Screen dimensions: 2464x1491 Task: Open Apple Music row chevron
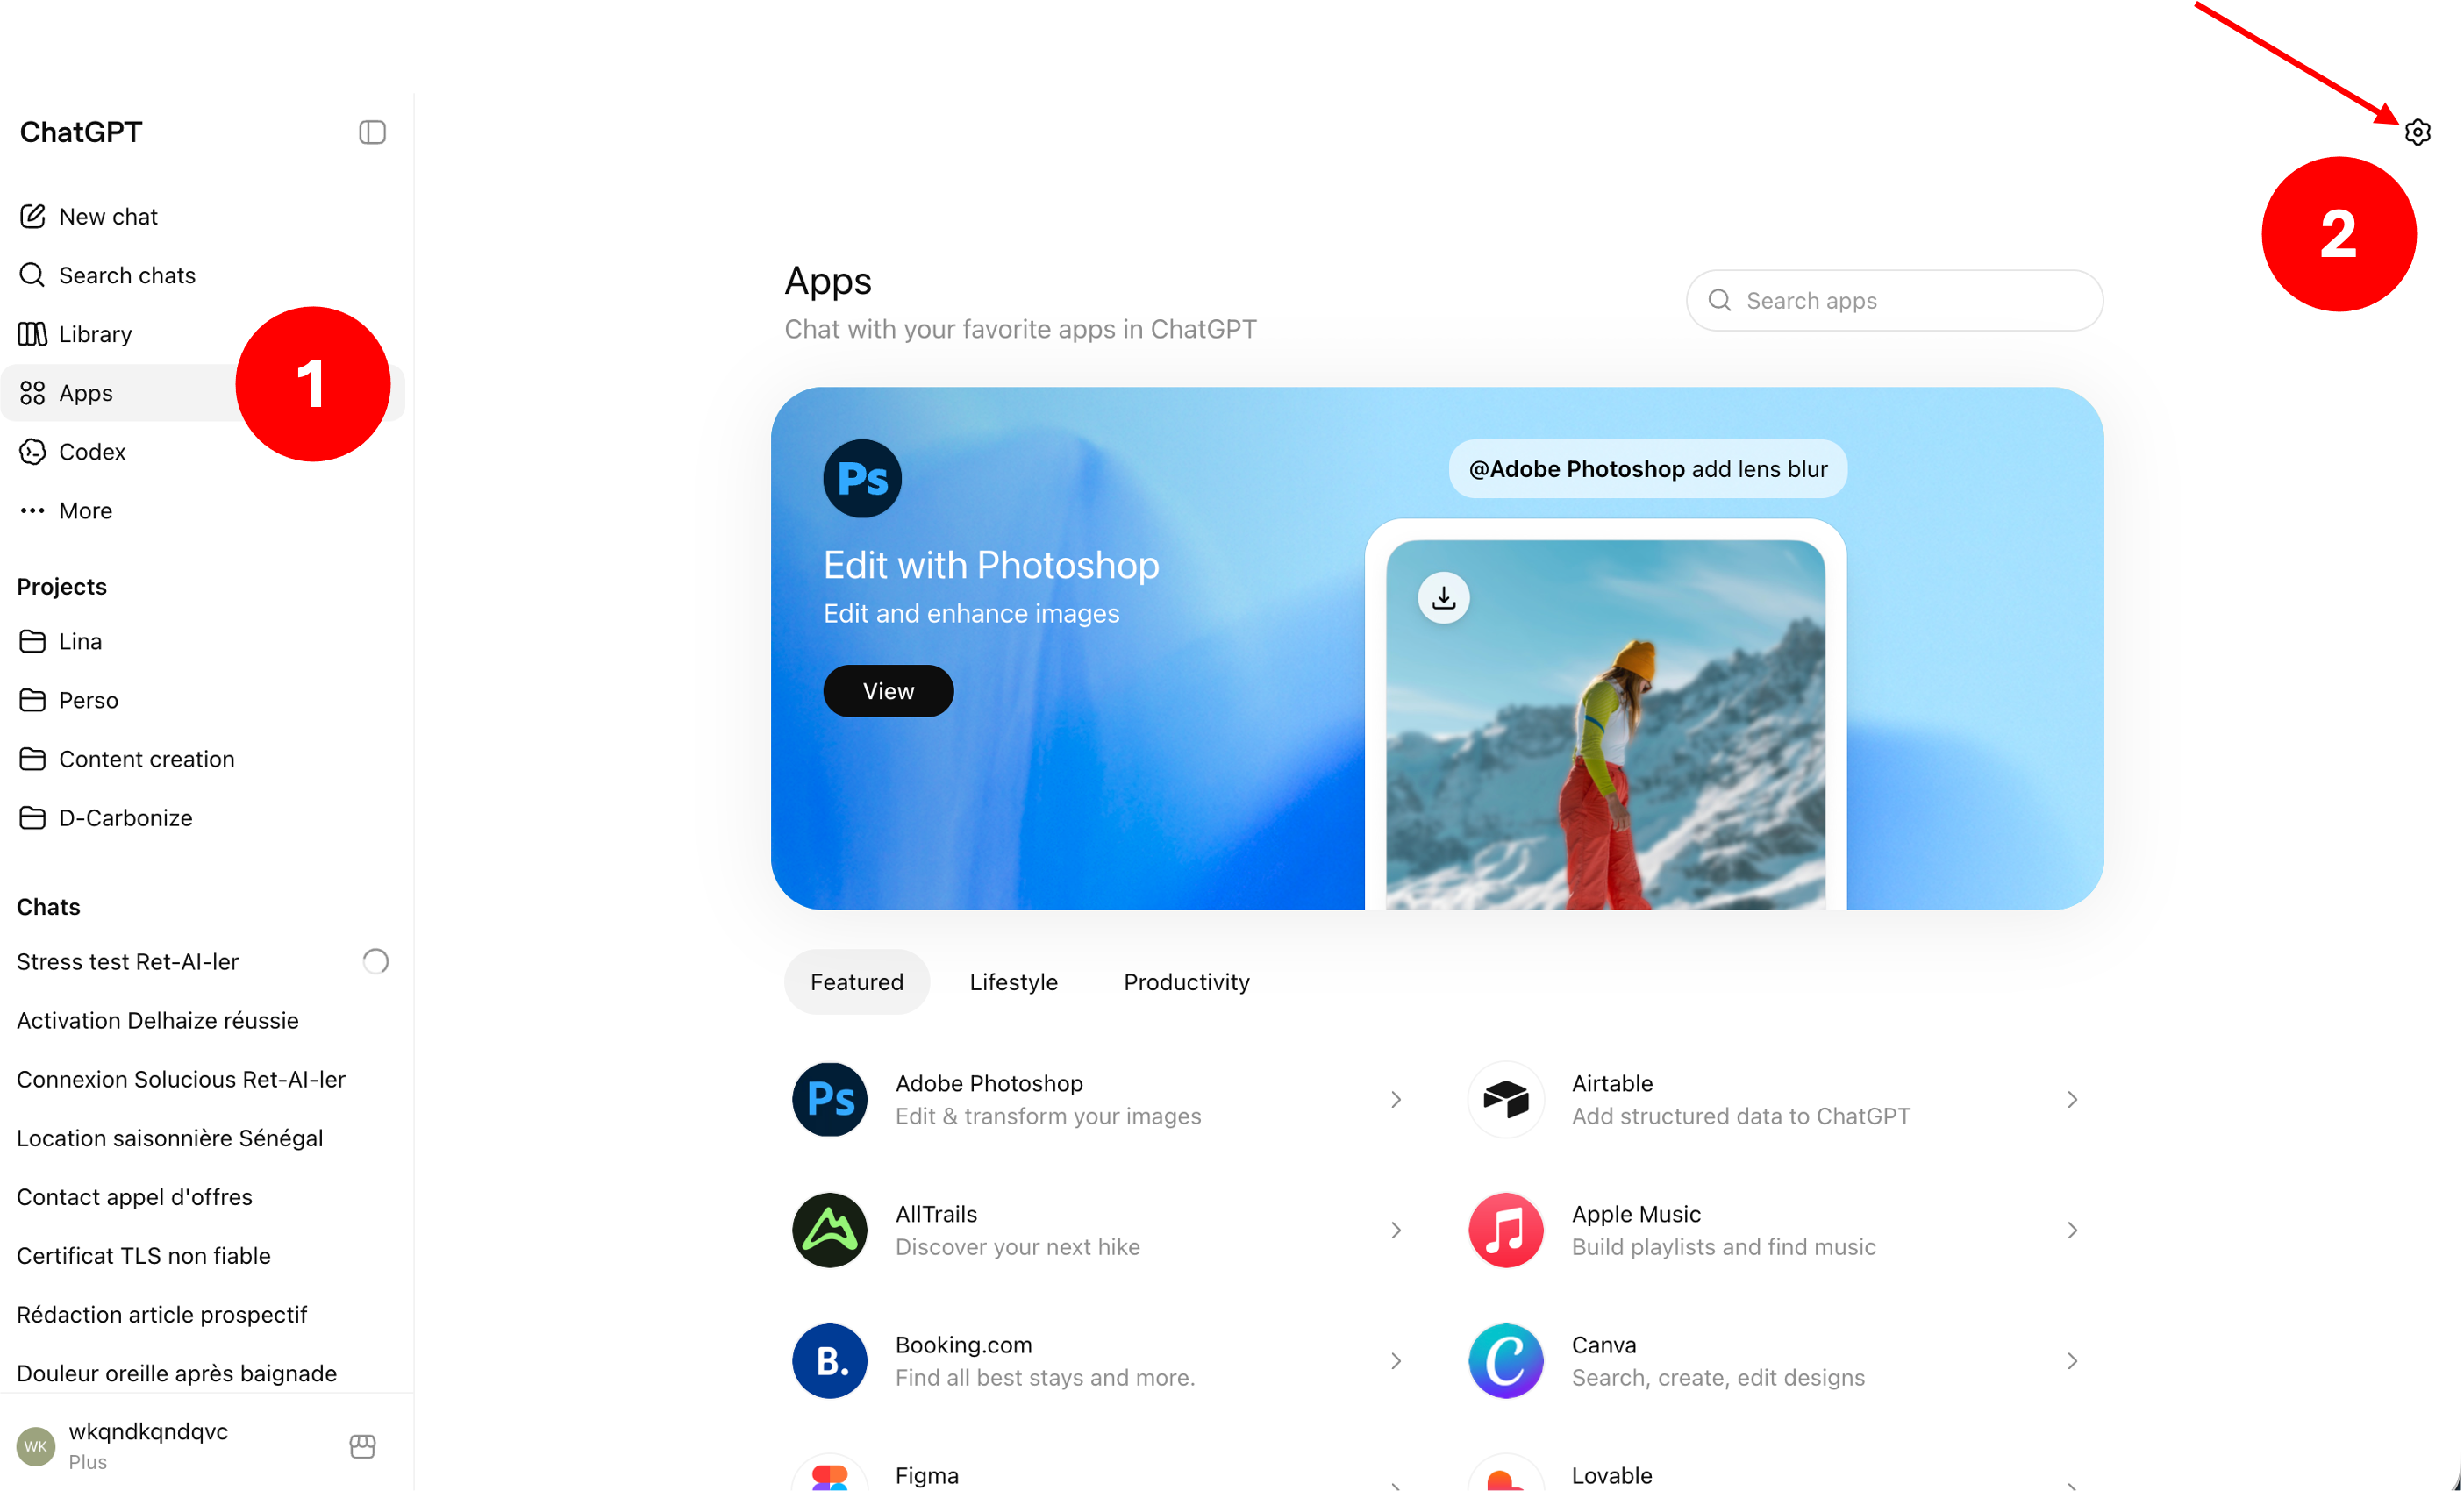tap(2072, 1230)
